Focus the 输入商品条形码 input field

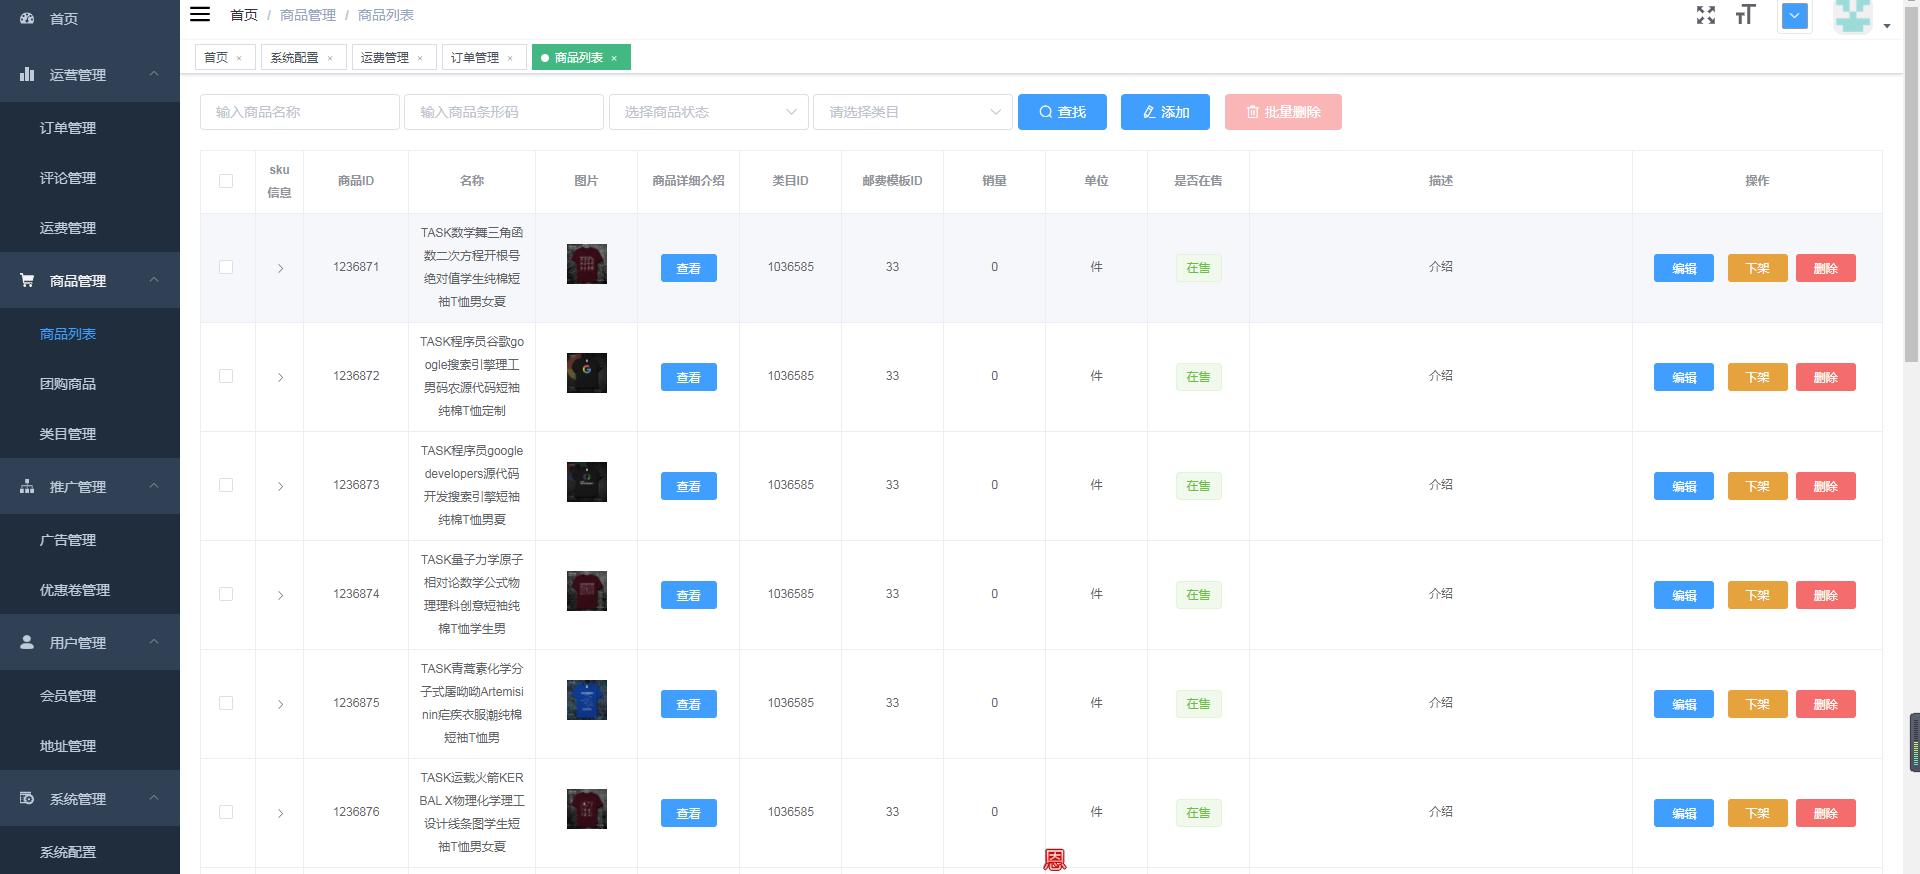tap(504, 112)
